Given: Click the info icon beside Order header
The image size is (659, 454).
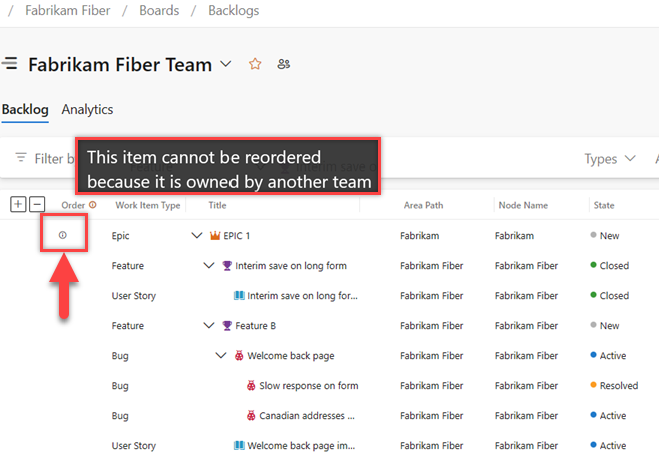Looking at the screenshot, I should (92, 205).
